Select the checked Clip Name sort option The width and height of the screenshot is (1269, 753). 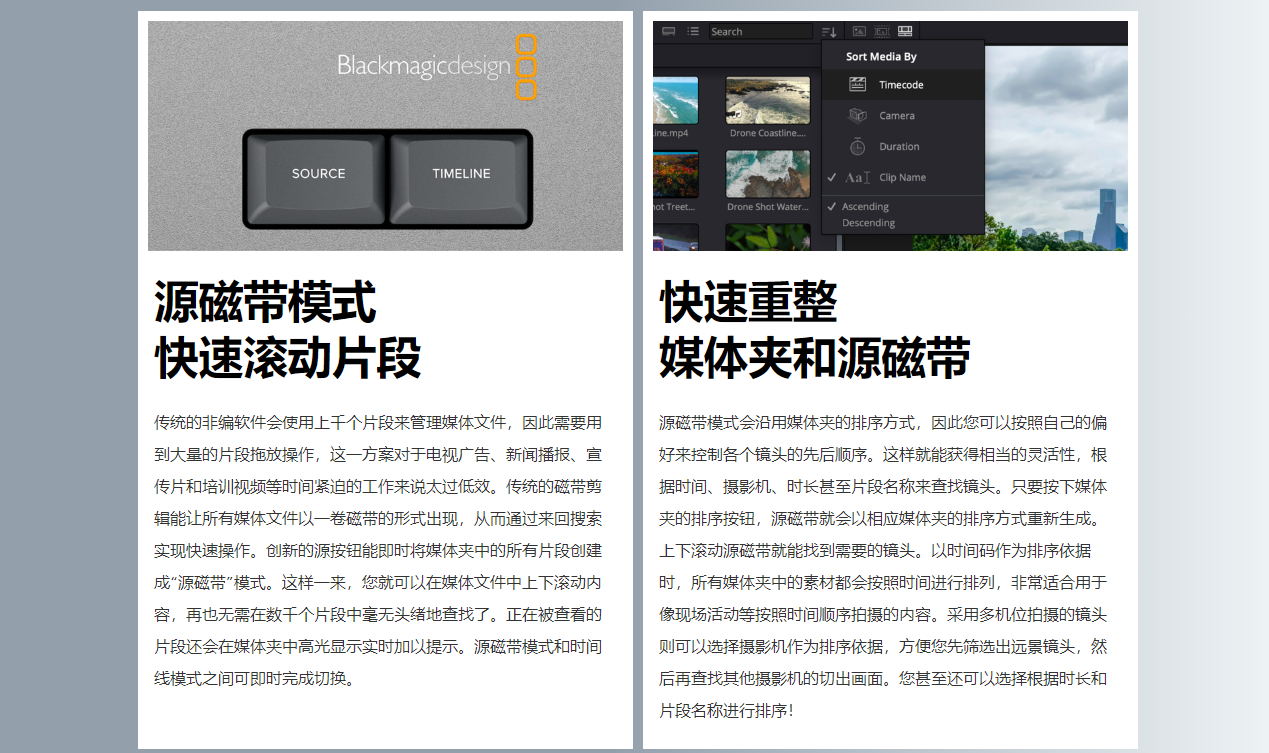pyautogui.click(x=902, y=177)
